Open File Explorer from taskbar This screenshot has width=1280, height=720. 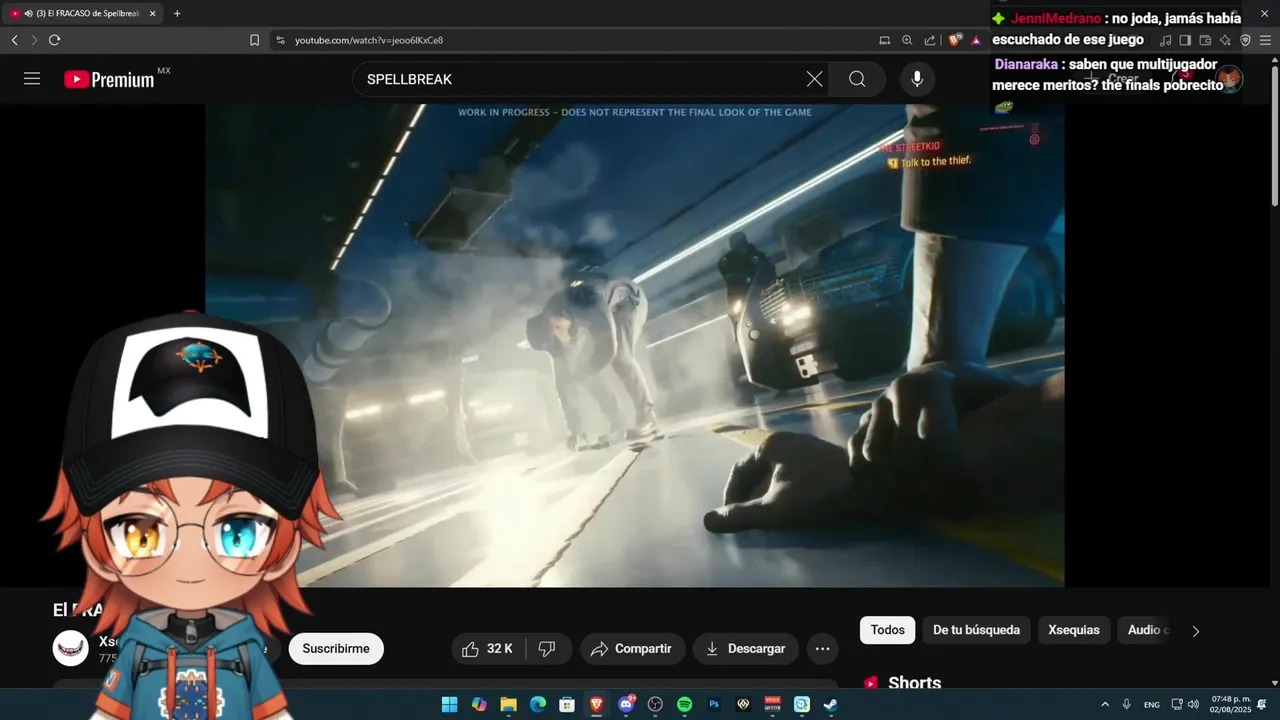[x=508, y=704]
